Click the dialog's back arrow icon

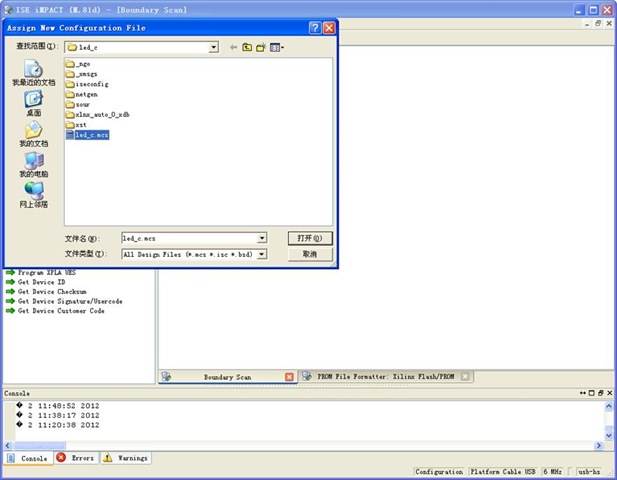pos(233,47)
